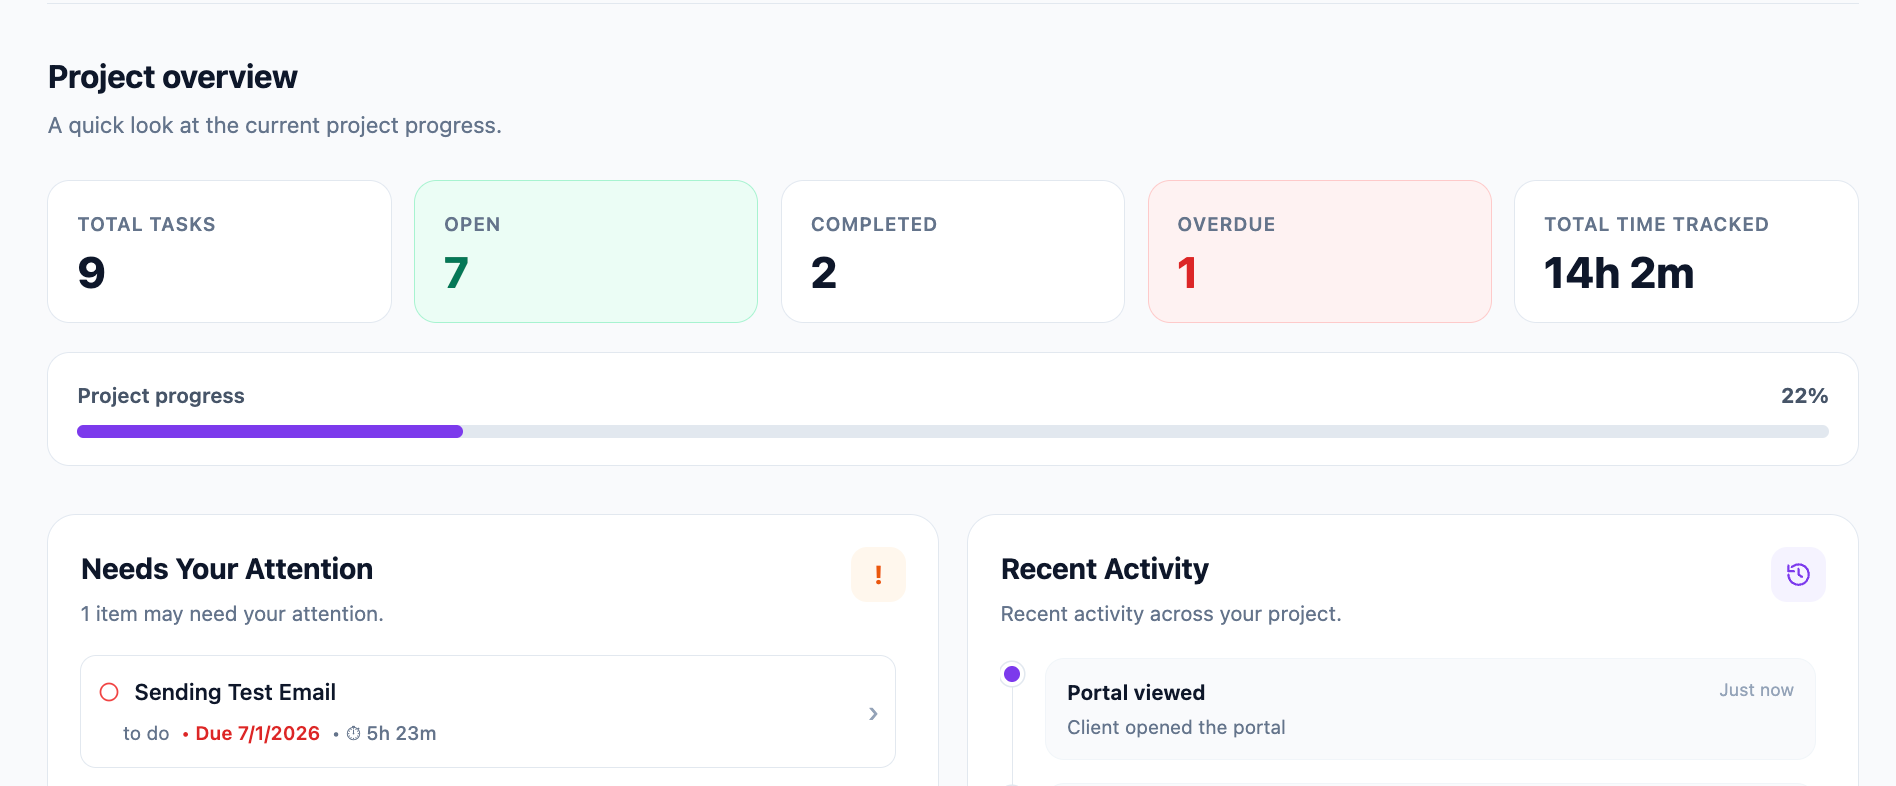Select the Total Time Tracked card
1896x786 pixels.
click(x=1686, y=251)
